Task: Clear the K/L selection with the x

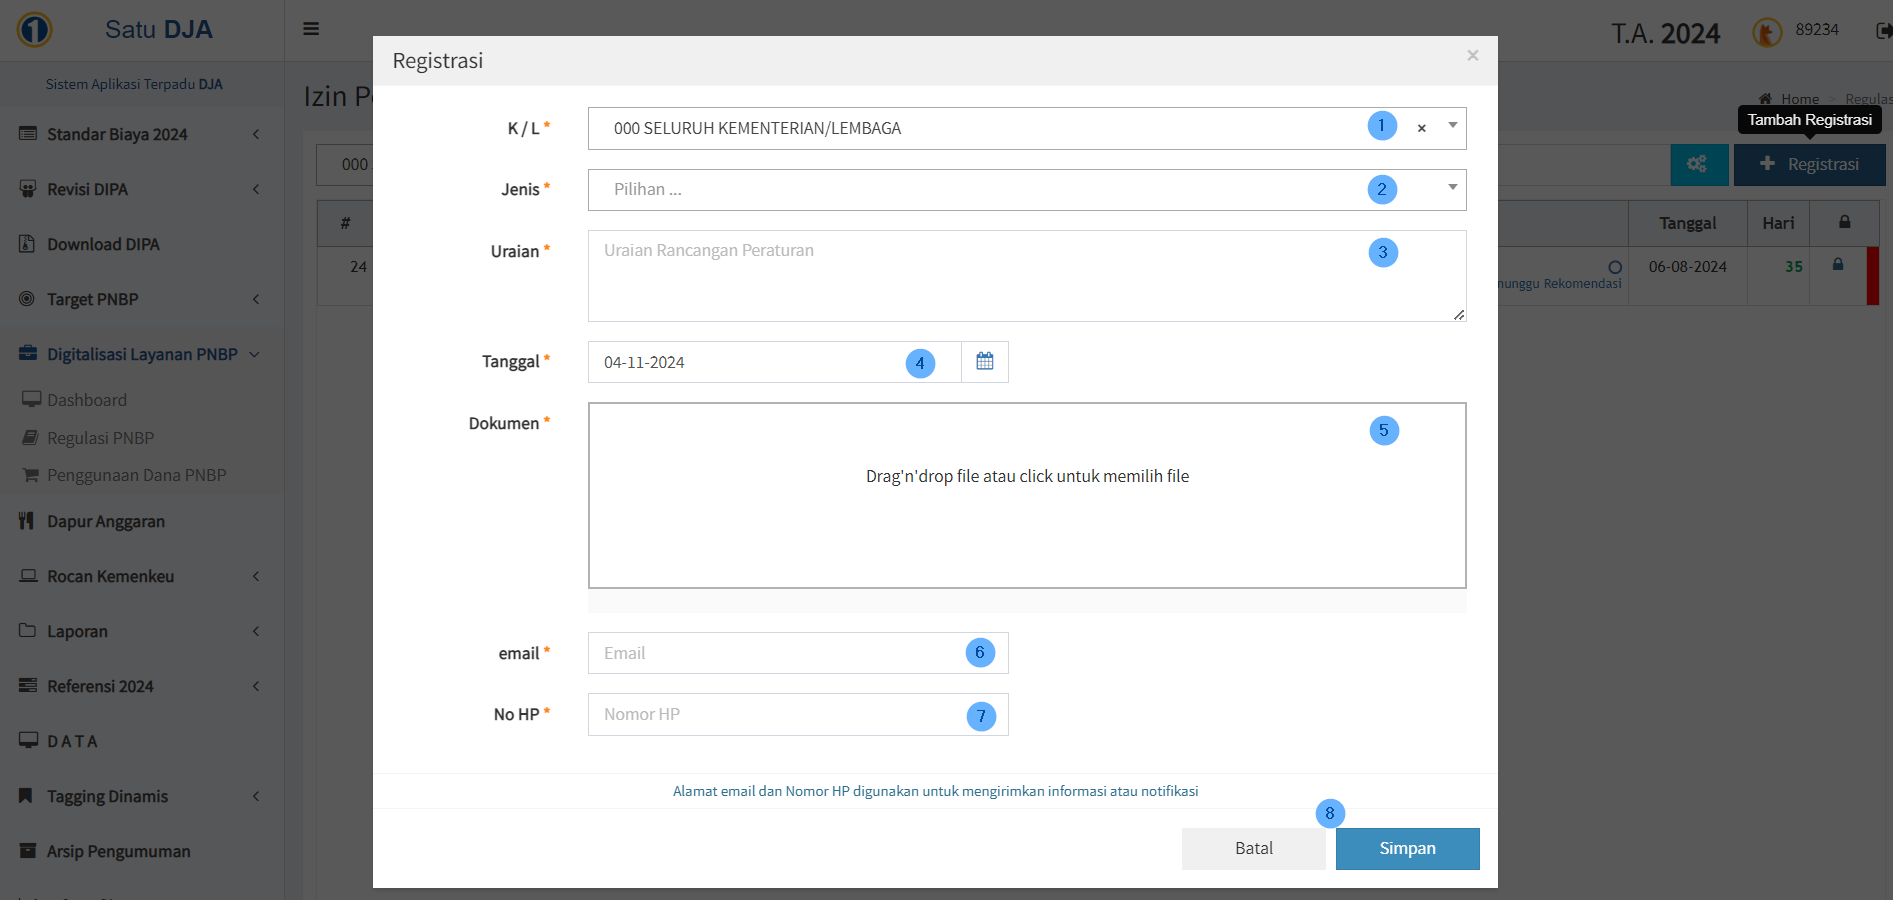Action: [x=1421, y=129]
